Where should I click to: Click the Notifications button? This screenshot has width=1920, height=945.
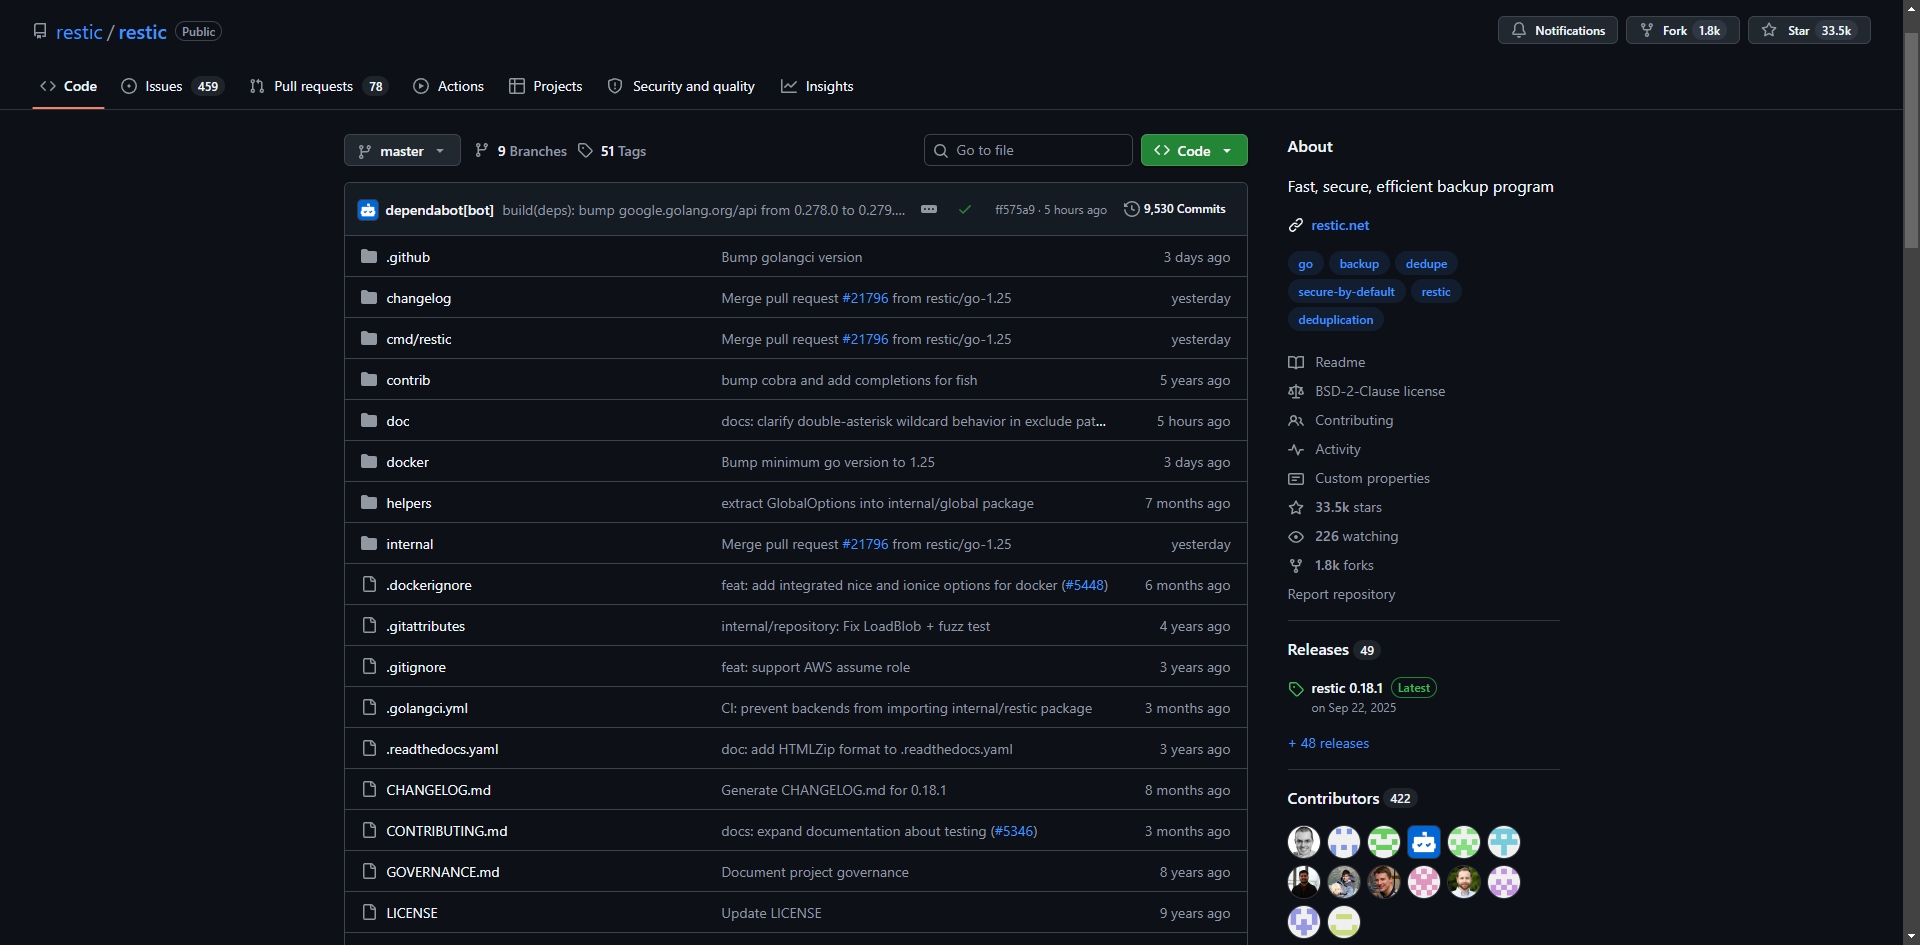click(1557, 31)
